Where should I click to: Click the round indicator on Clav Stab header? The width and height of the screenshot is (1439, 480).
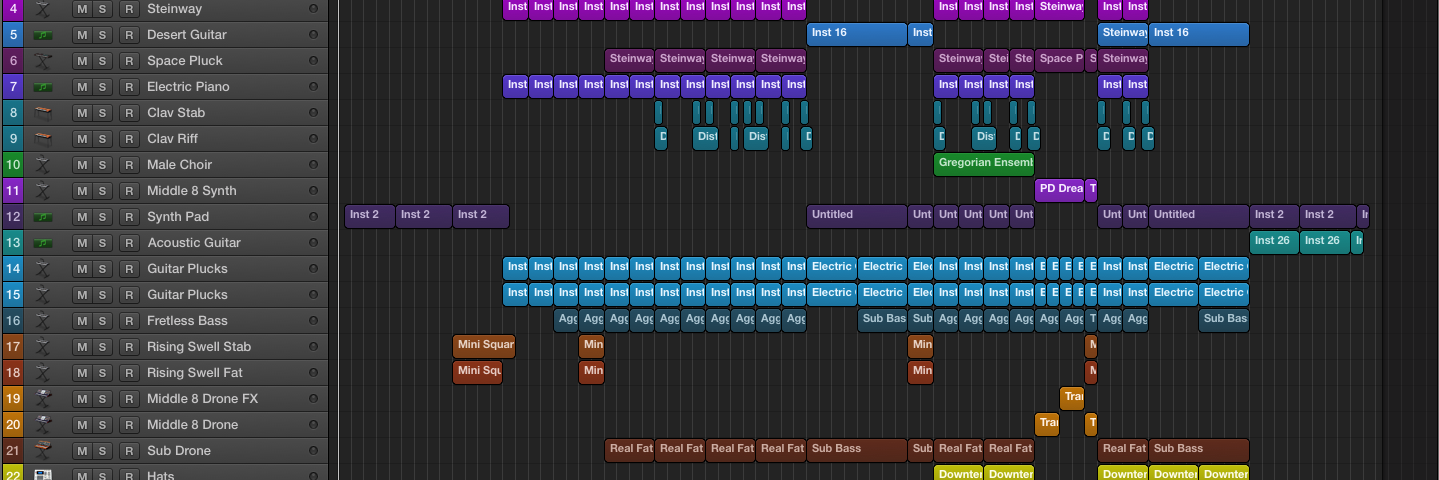click(x=313, y=112)
